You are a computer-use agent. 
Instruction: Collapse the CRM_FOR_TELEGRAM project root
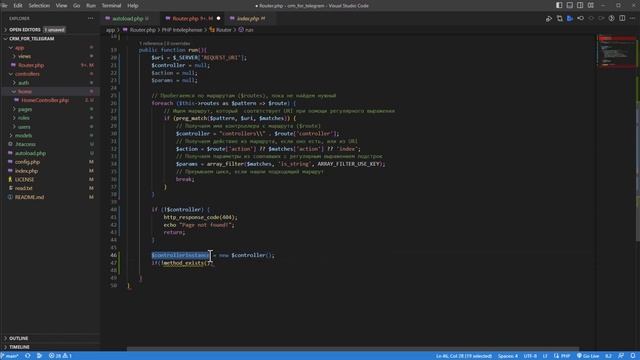tap(50, 38)
